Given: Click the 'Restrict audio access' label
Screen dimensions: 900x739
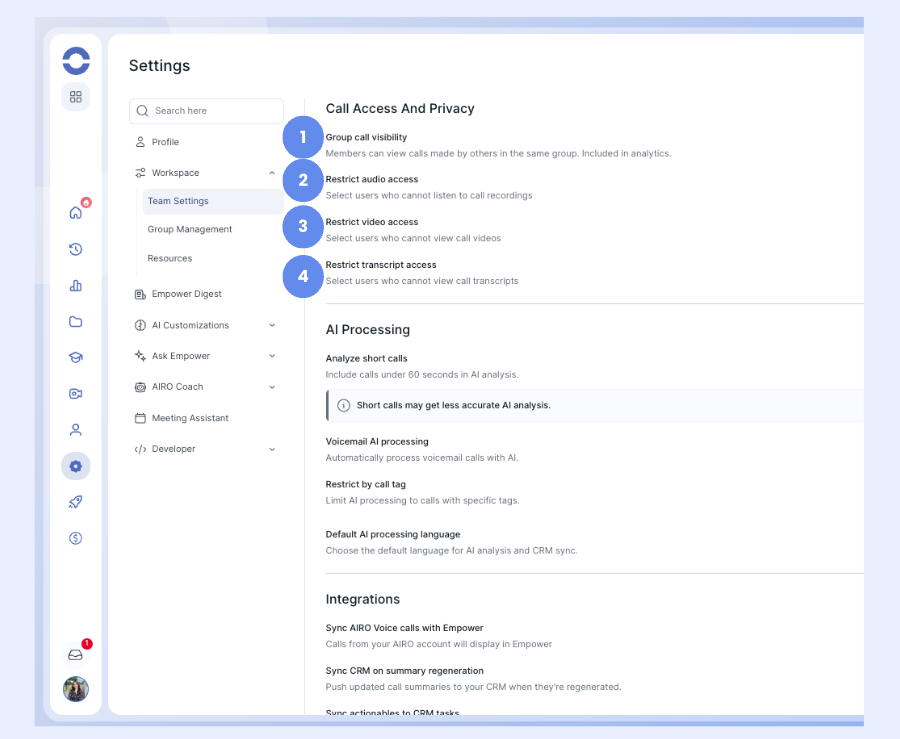Looking at the screenshot, I should pos(372,179).
